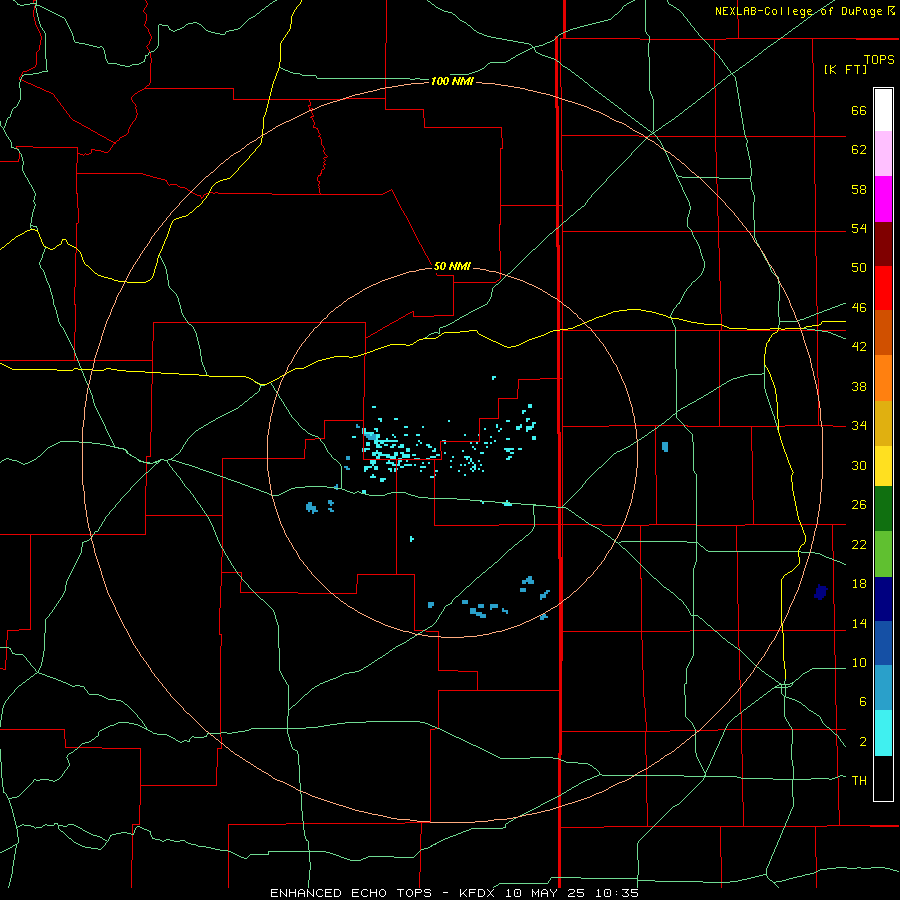
Task: Click the '50 NMI' range ring label
Action: tap(452, 266)
